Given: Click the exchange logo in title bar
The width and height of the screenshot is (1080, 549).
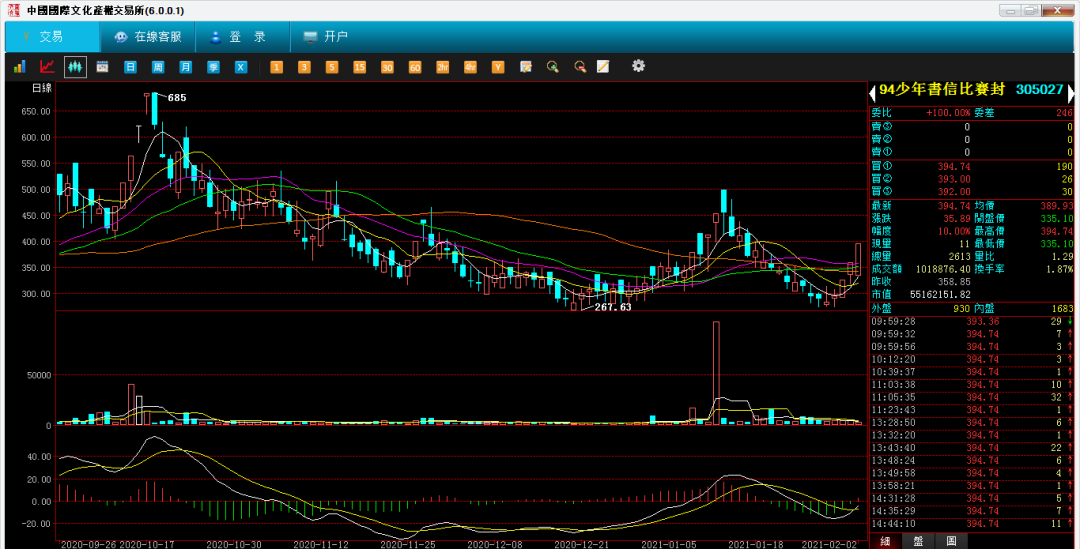Looking at the screenshot, I should (x=14, y=10).
